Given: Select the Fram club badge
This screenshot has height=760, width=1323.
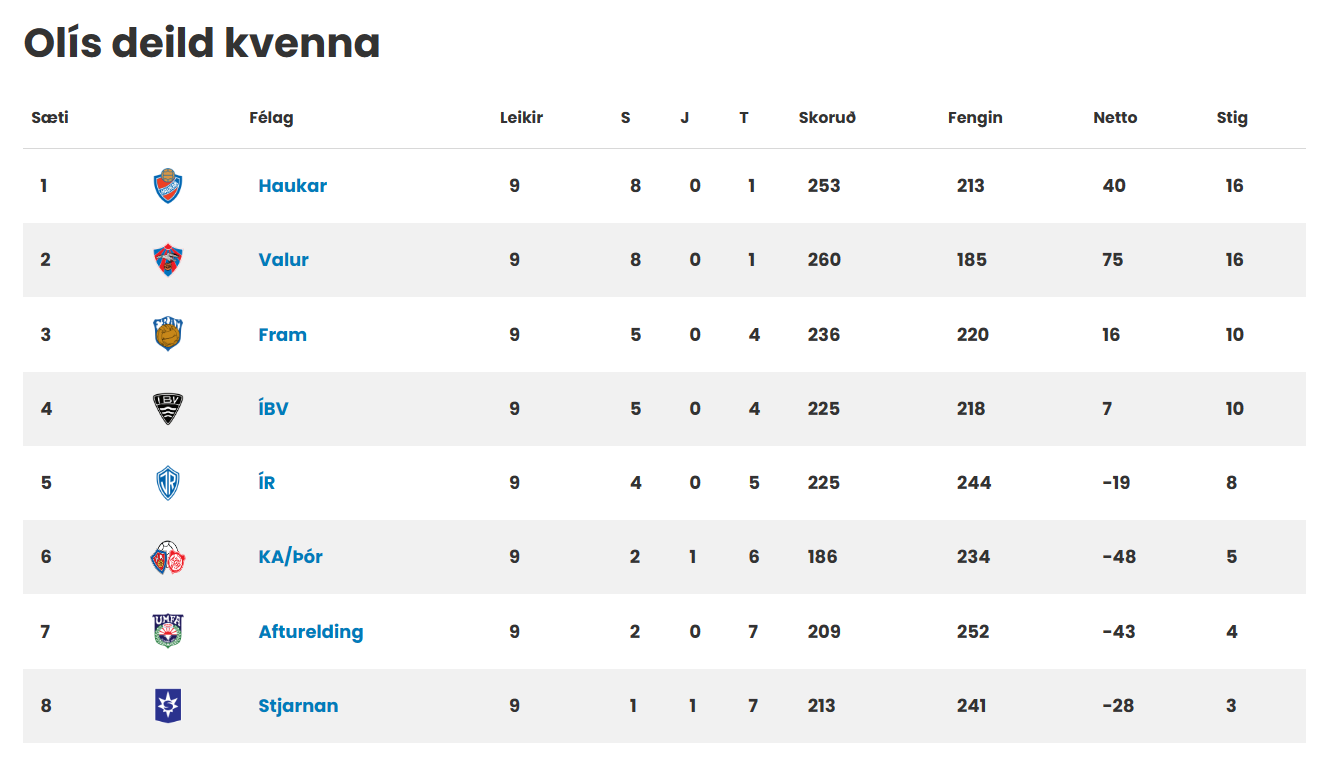Looking at the screenshot, I should click(168, 334).
